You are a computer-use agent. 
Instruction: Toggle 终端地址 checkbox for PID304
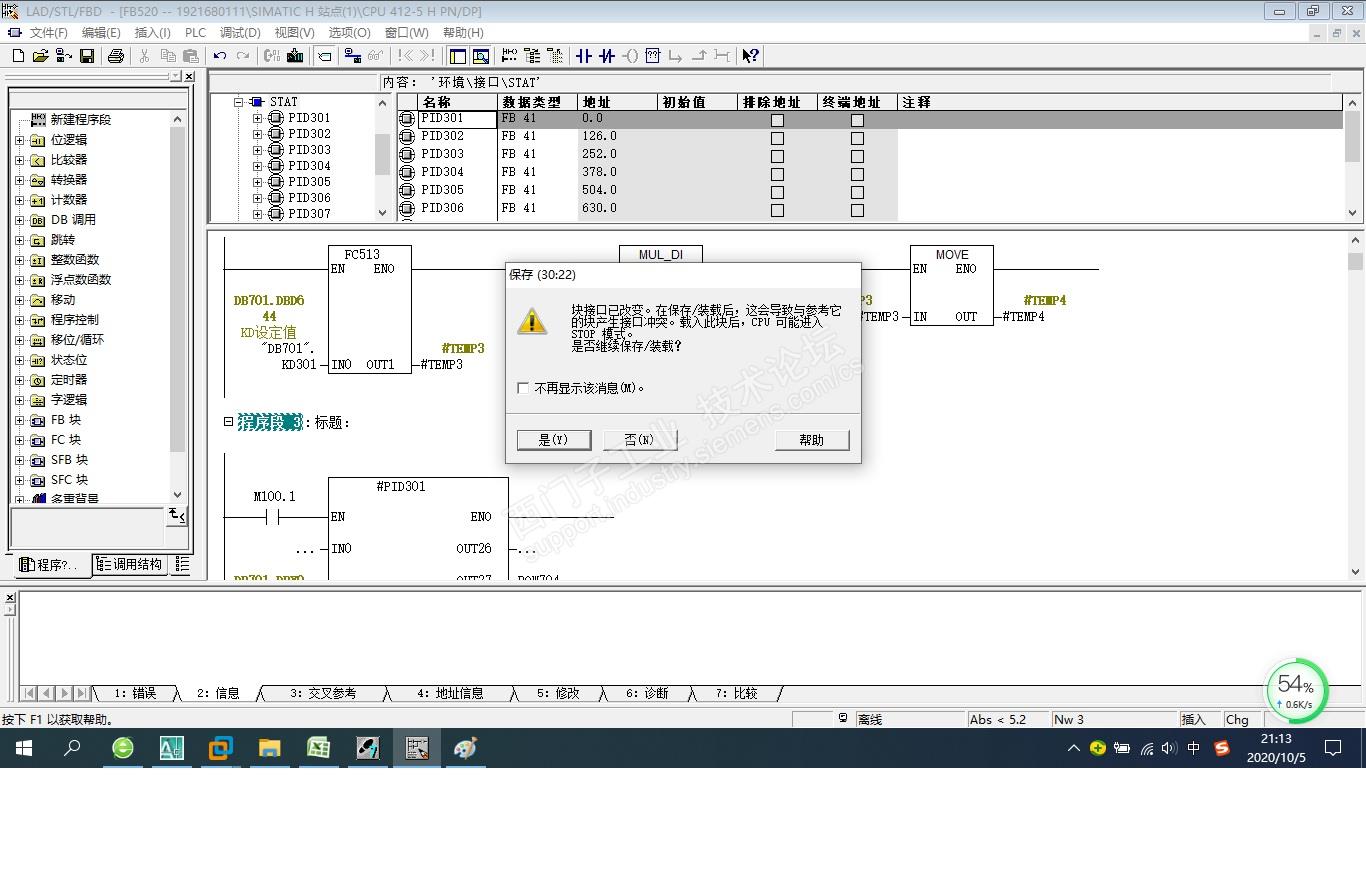857,174
